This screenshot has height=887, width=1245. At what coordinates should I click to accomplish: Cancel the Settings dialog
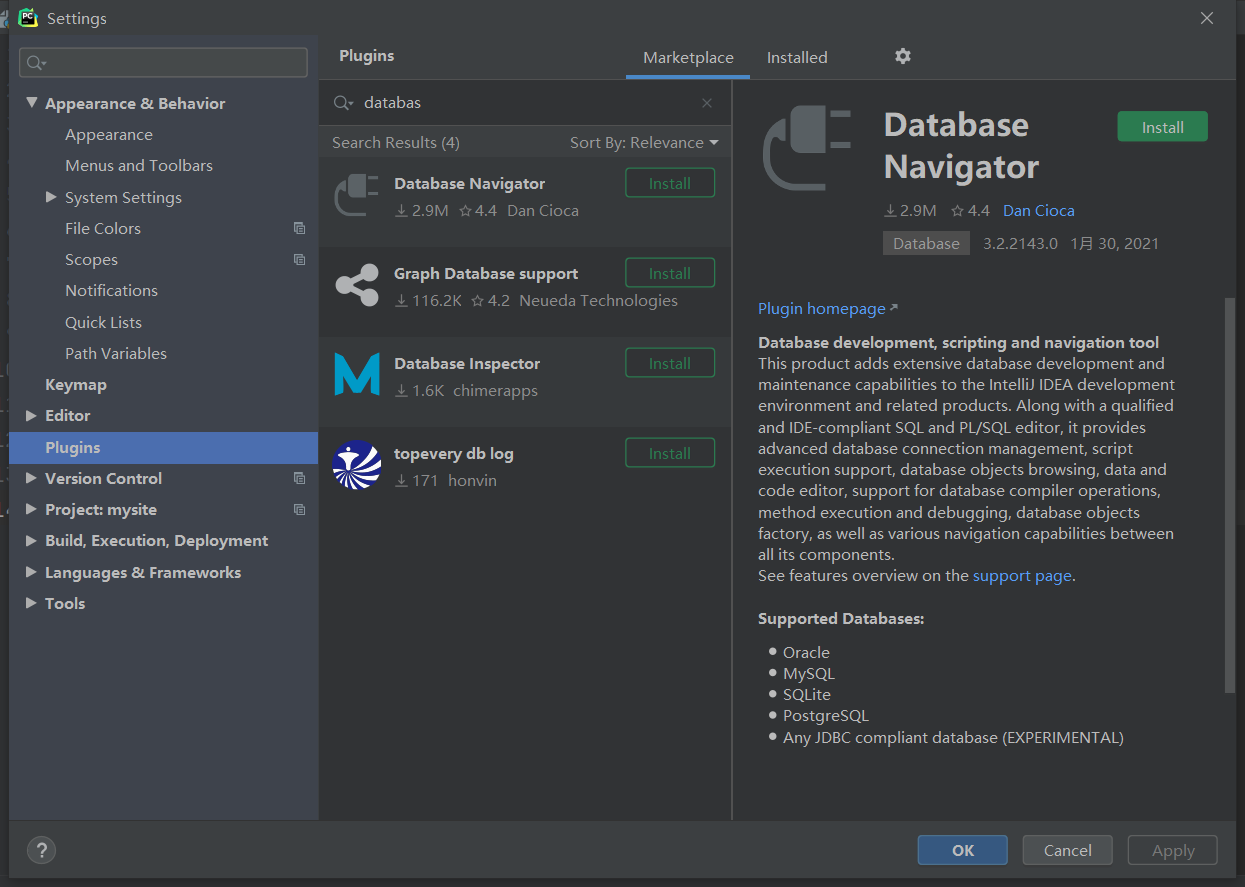tap(1067, 850)
